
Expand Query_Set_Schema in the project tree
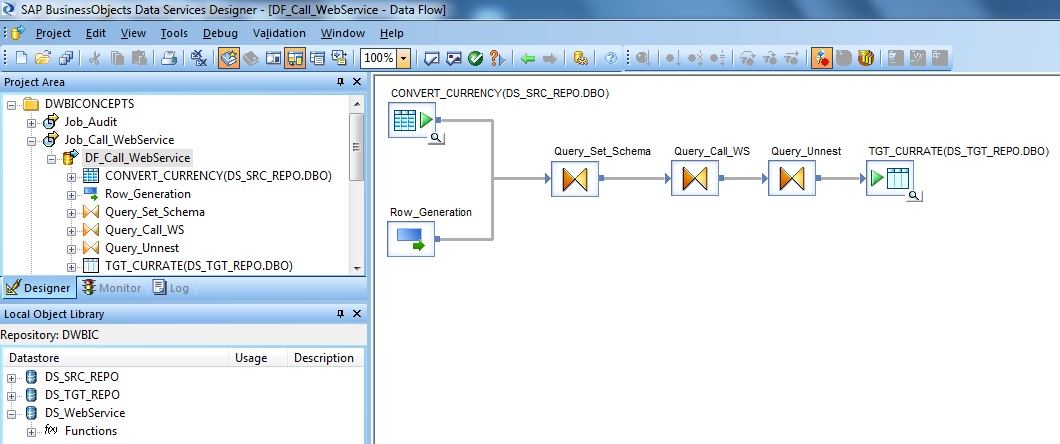pyautogui.click(x=72, y=213)
